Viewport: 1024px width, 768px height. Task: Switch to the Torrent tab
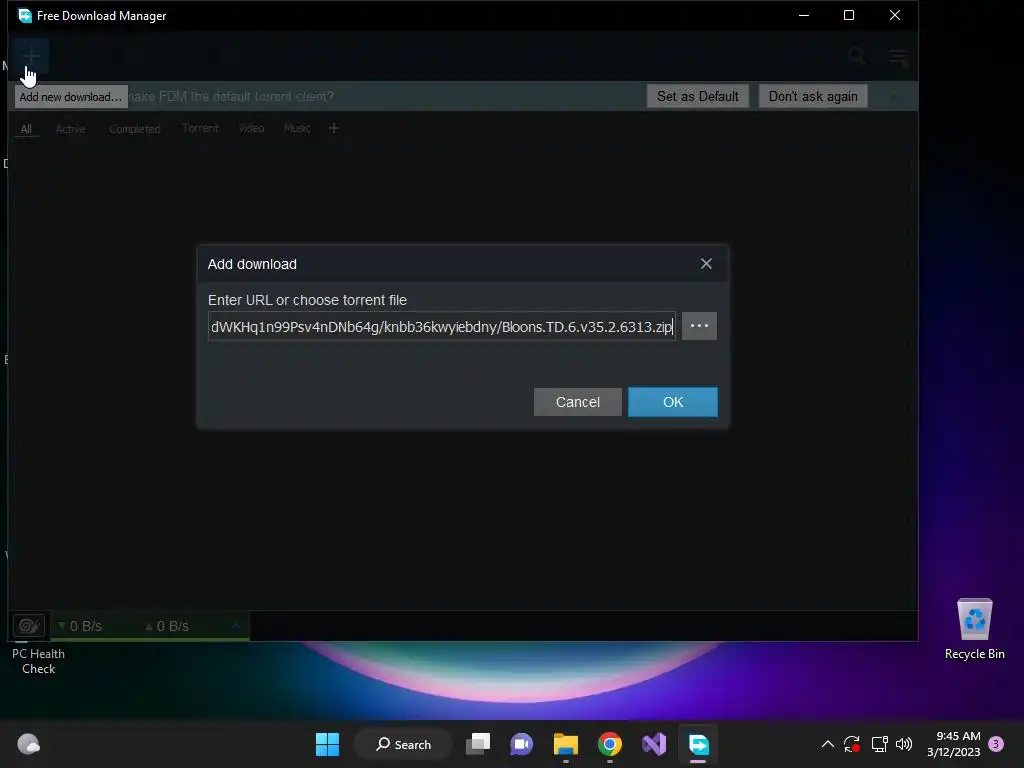point(200,128)
